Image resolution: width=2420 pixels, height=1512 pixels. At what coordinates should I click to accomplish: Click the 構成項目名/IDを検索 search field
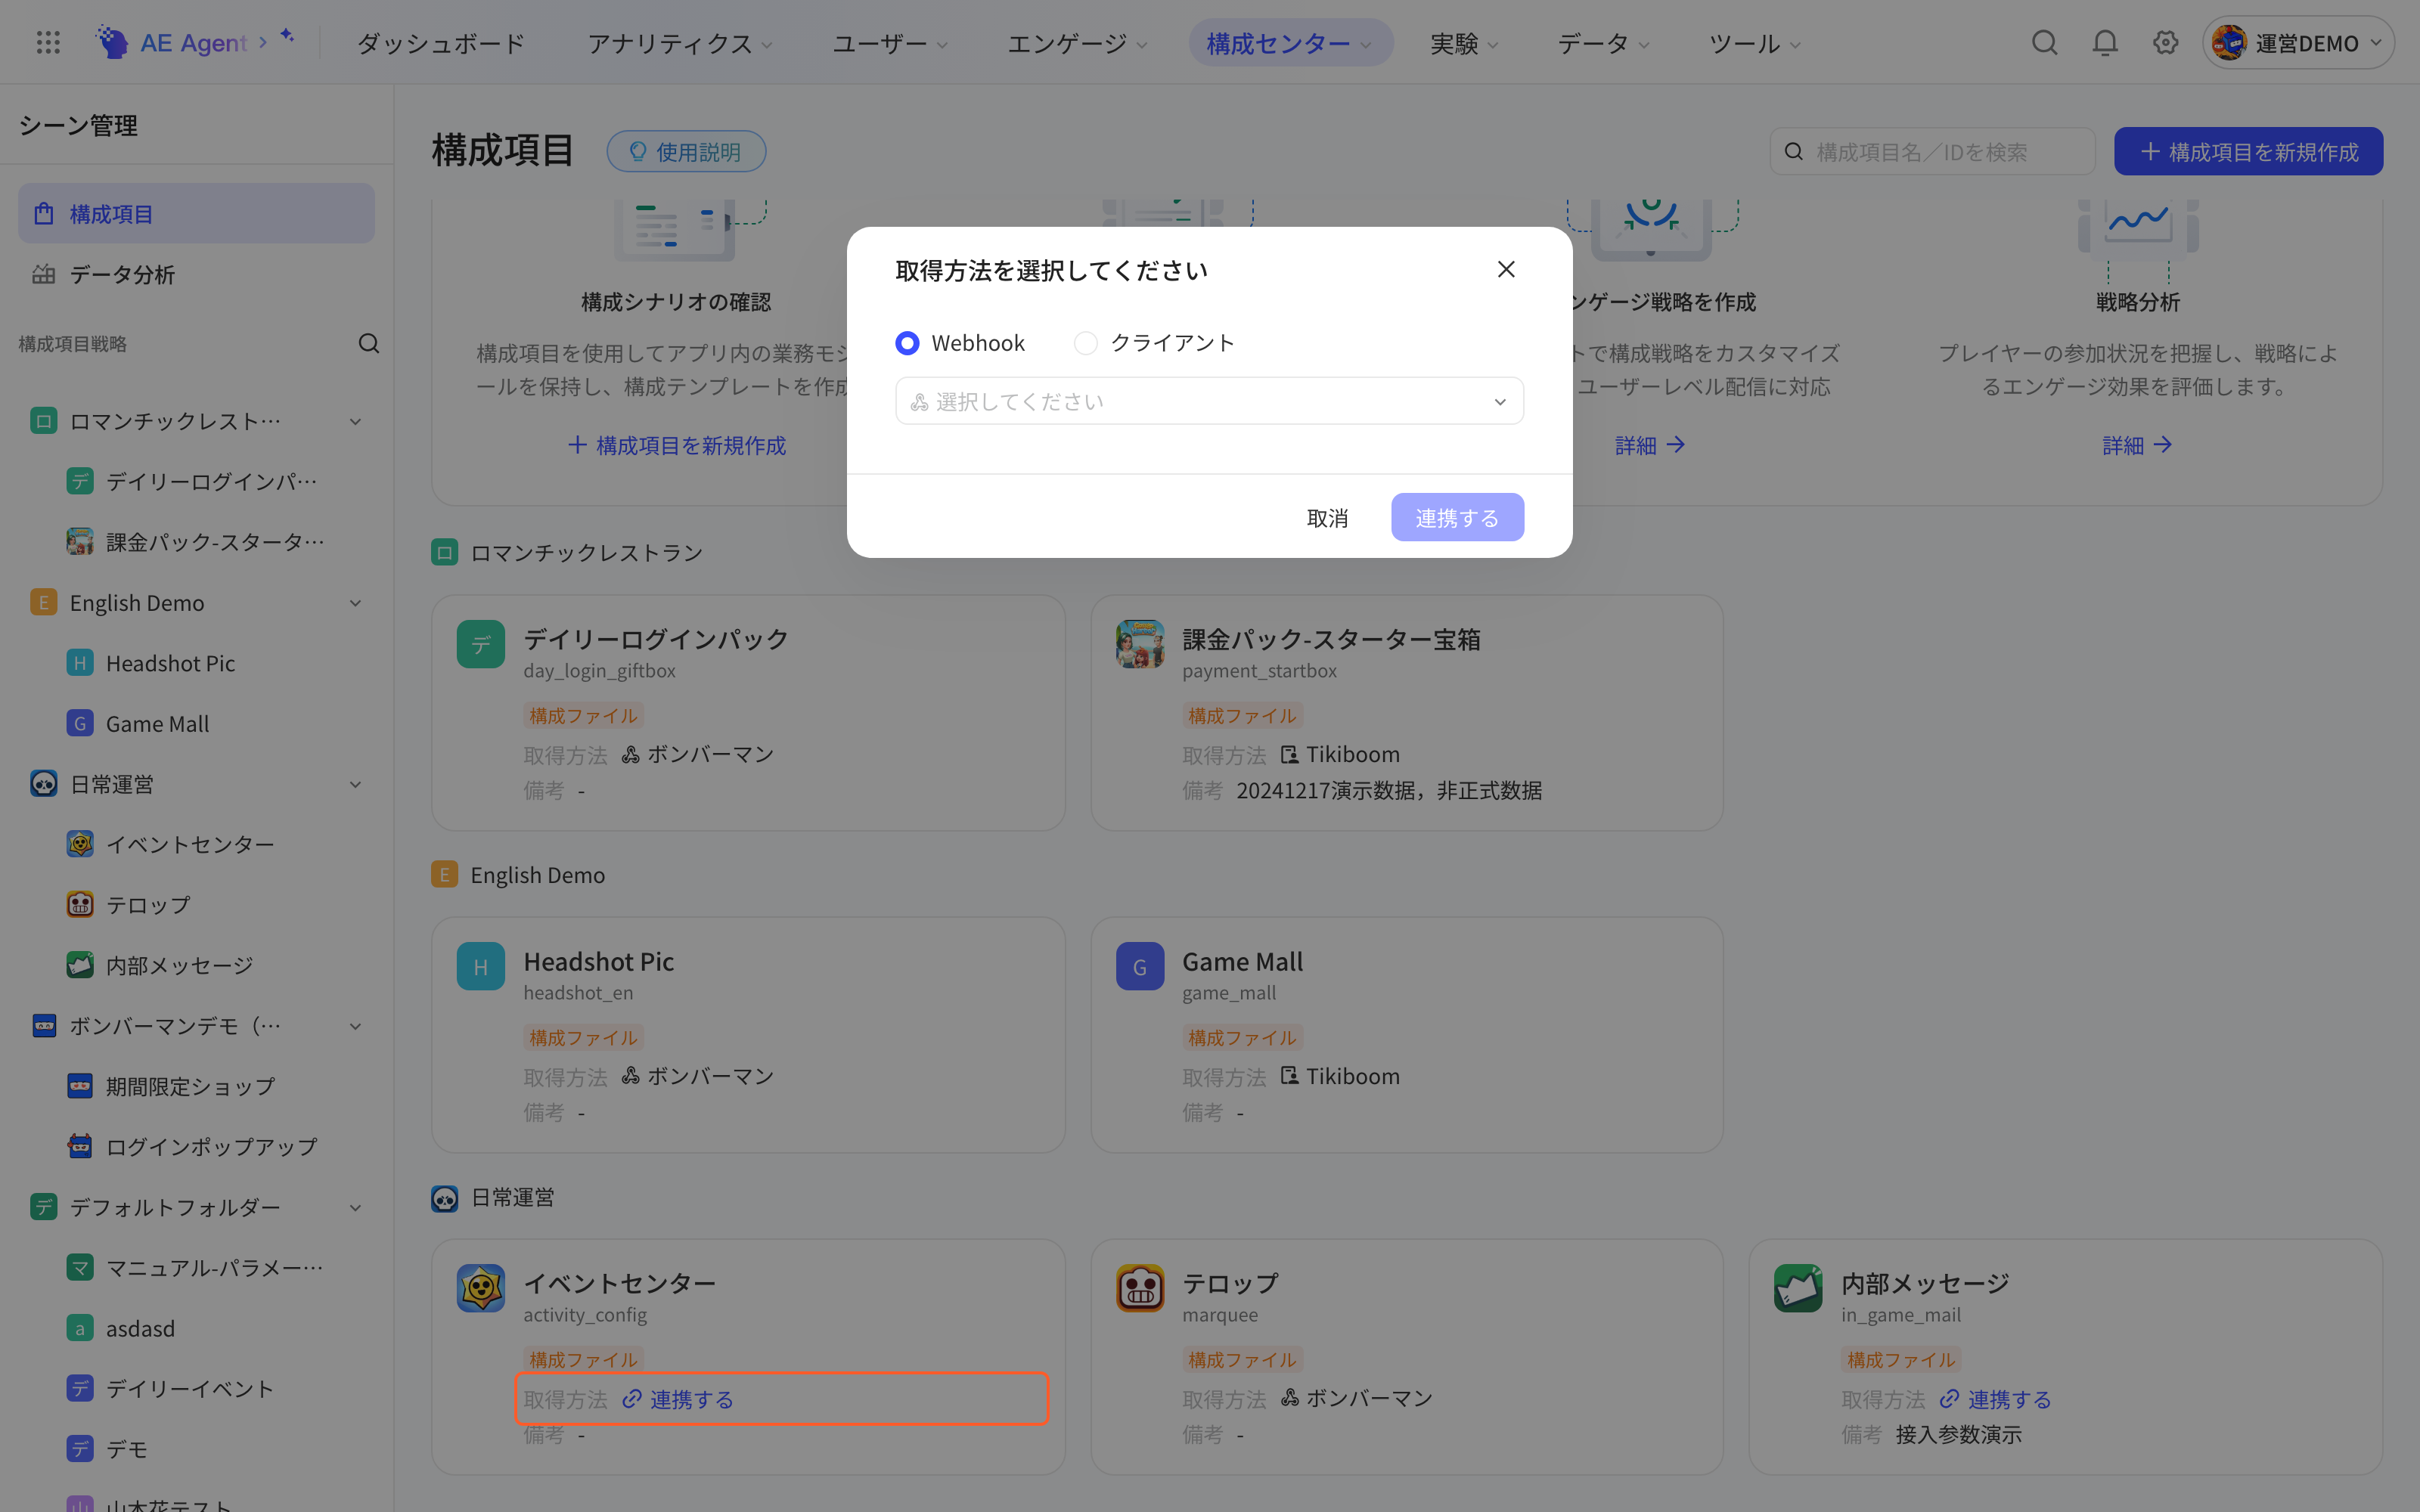coord(1932,151)
